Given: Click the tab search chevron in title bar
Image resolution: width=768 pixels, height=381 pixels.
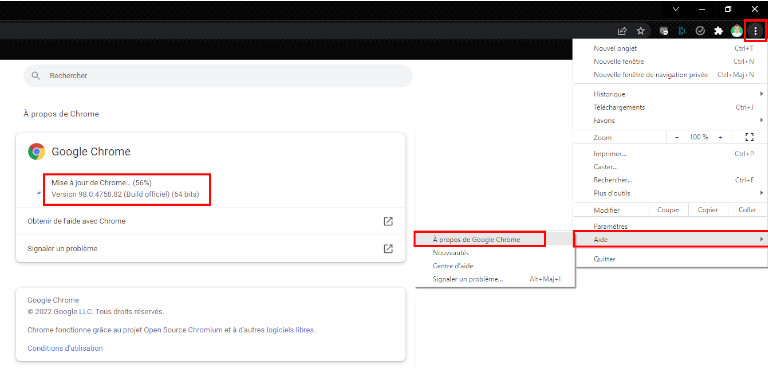Looking at the screenshot, I should [x=676, y=9].
